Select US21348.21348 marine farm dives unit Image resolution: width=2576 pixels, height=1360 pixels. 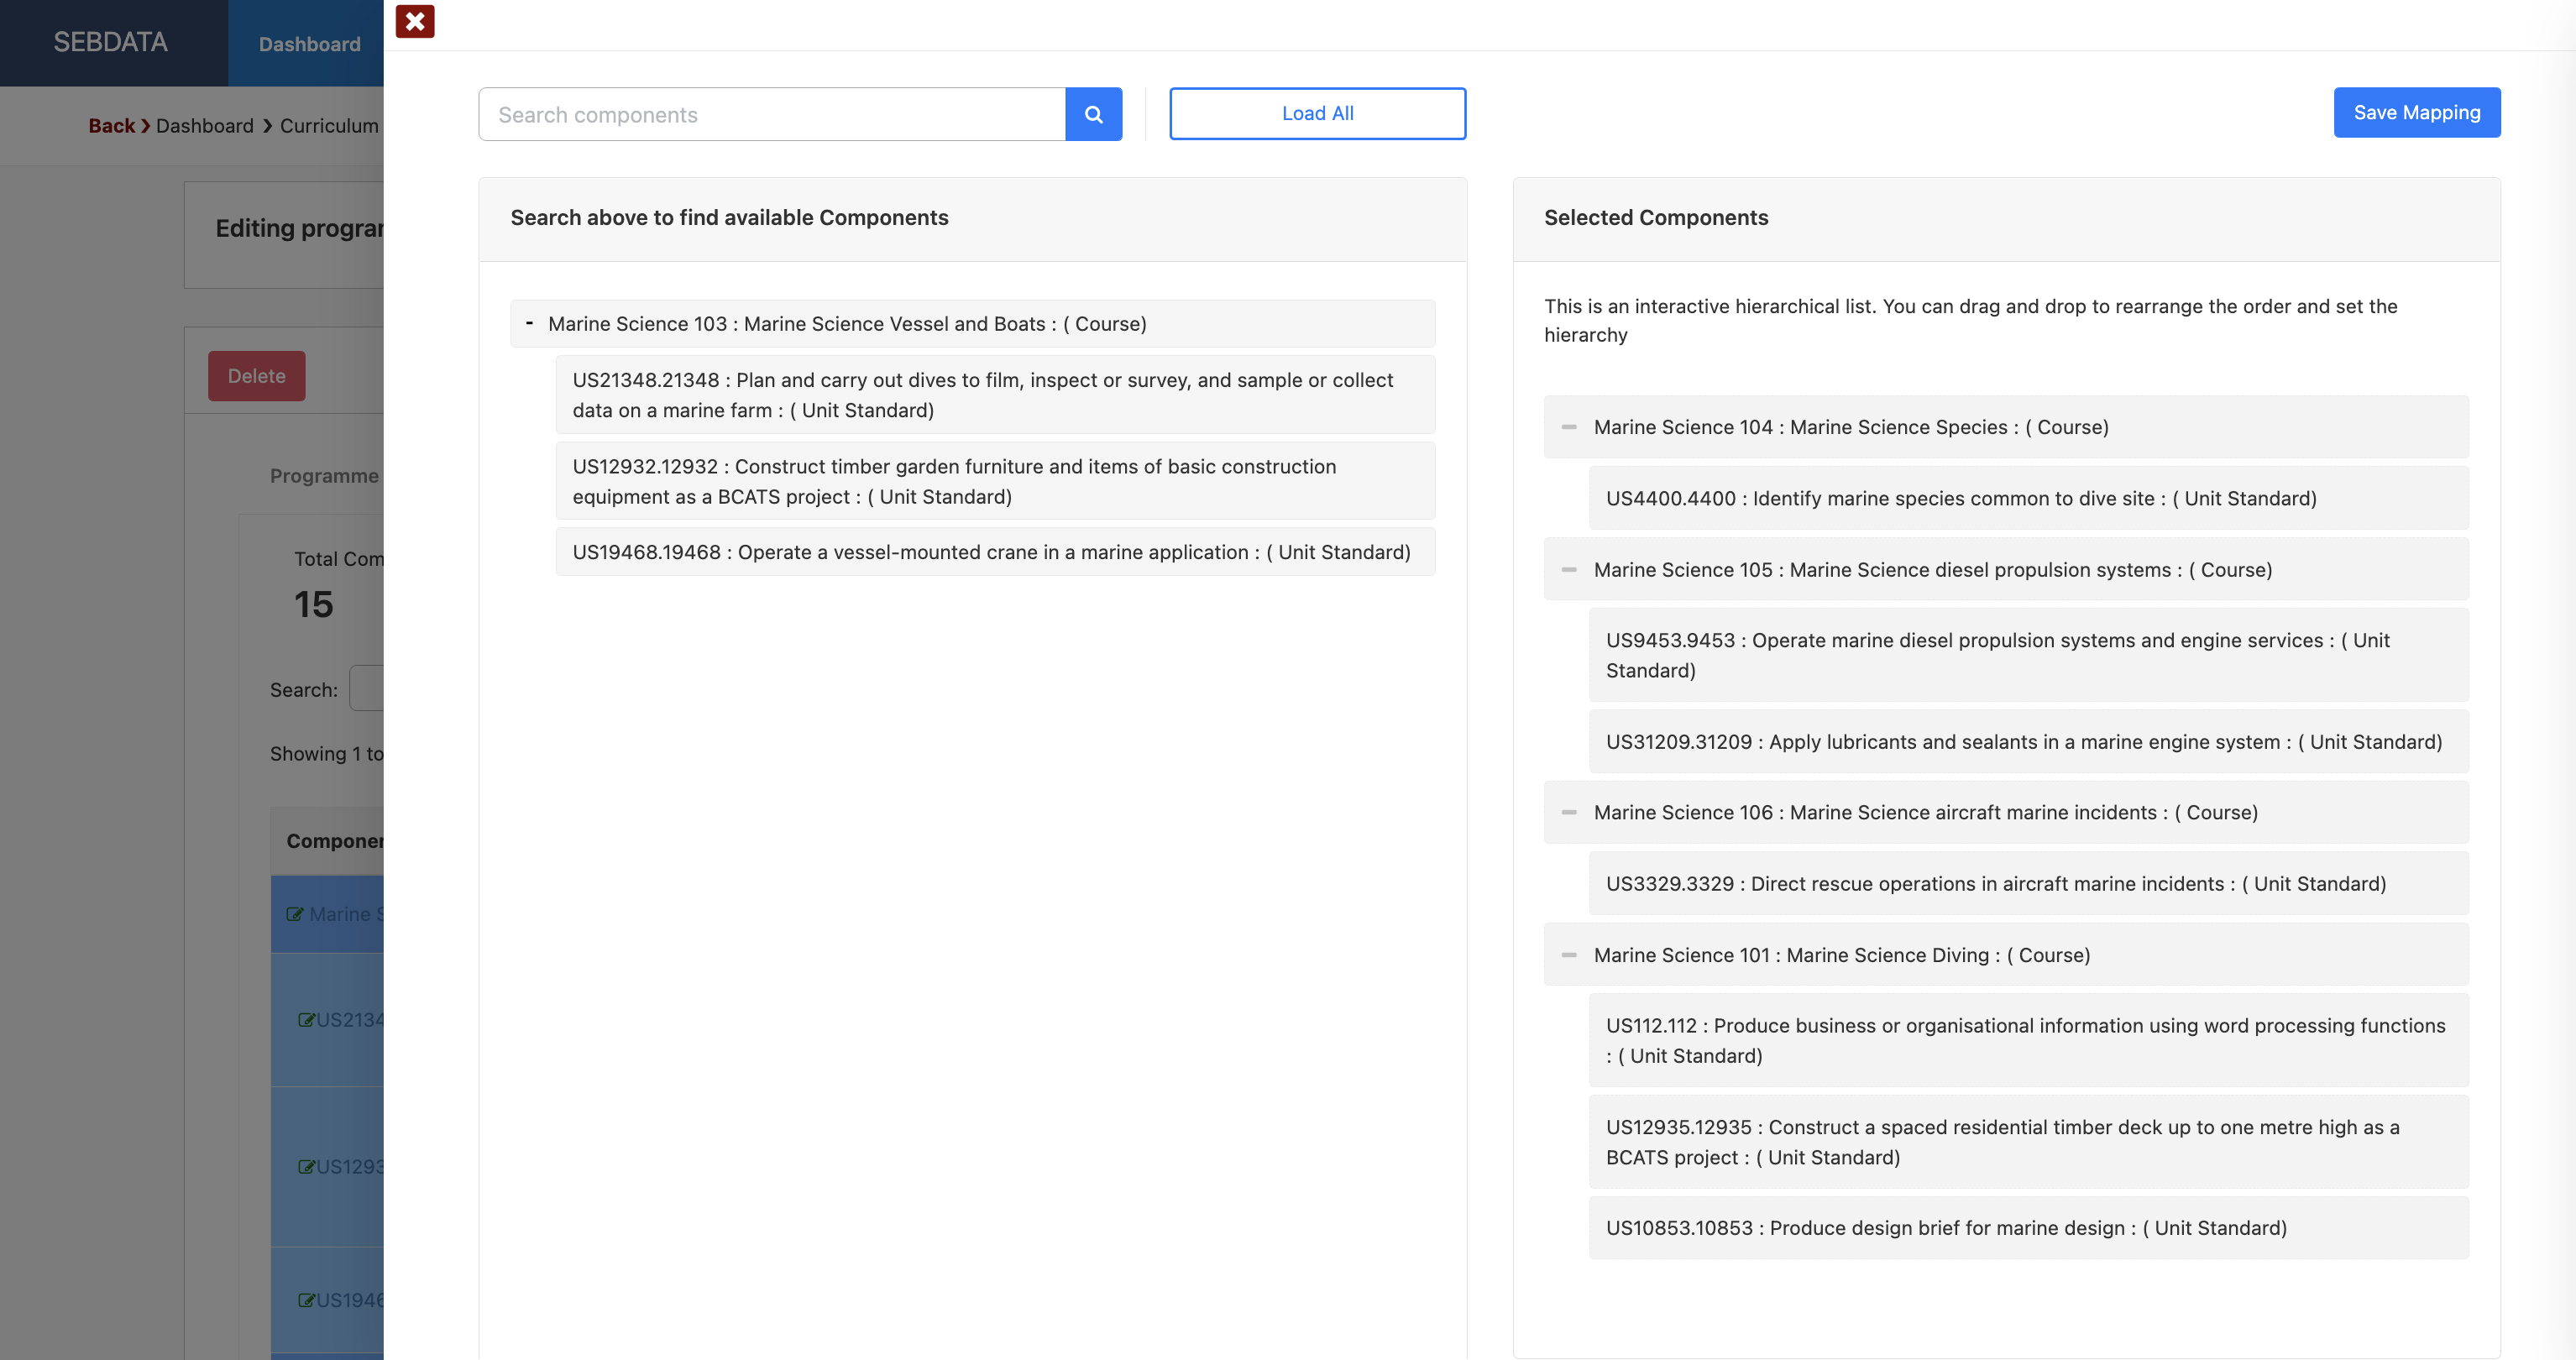(995, 395)
